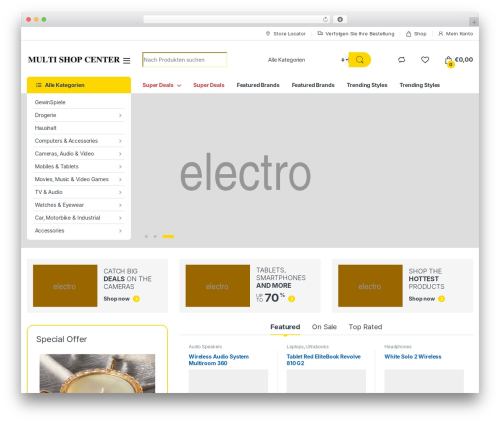Open White Solo 2 Wireless product
Viewport: 500px width, 423px height.
(413, 357)
